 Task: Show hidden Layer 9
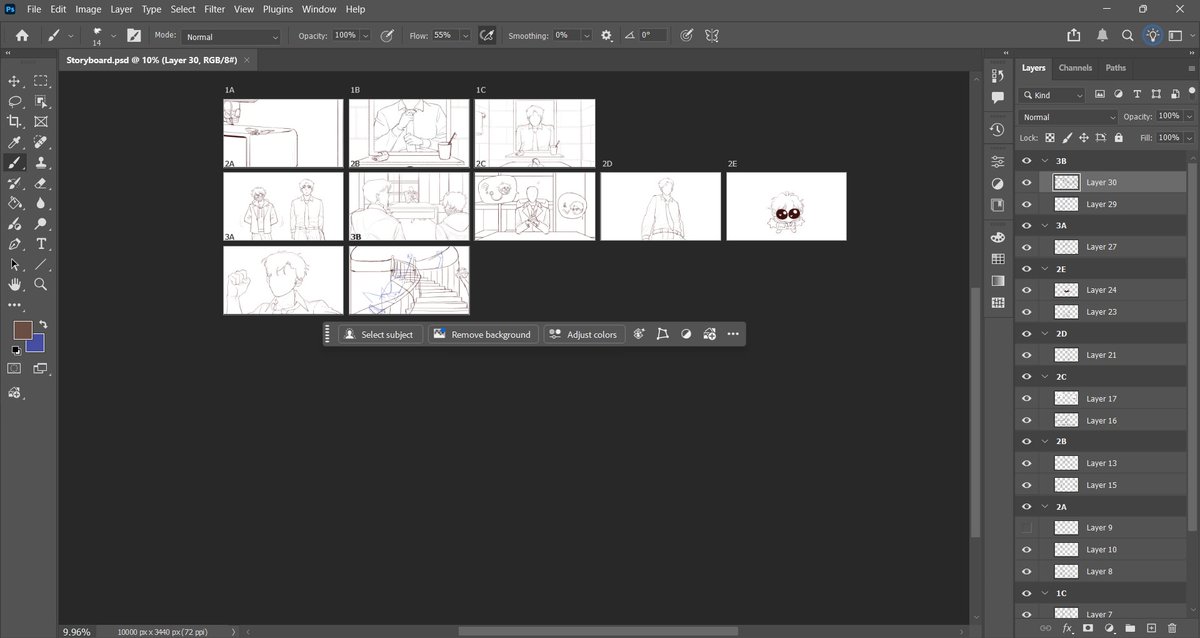(x=1027, y=527)
